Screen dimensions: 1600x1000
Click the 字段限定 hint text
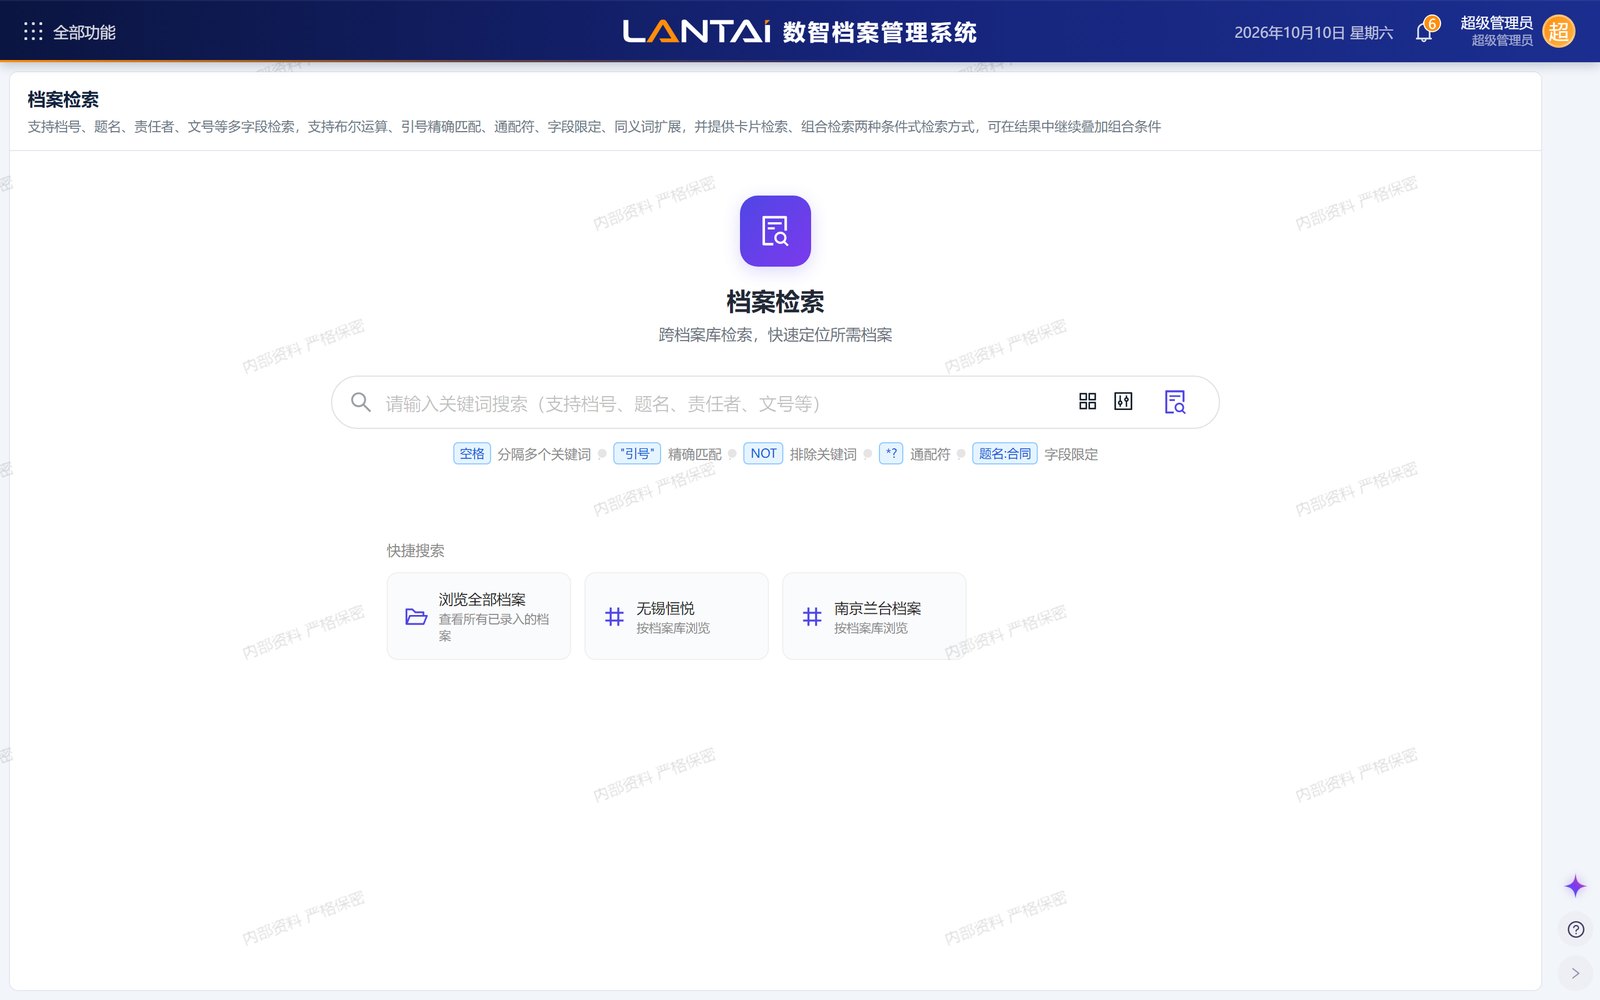click(1071, 455)
